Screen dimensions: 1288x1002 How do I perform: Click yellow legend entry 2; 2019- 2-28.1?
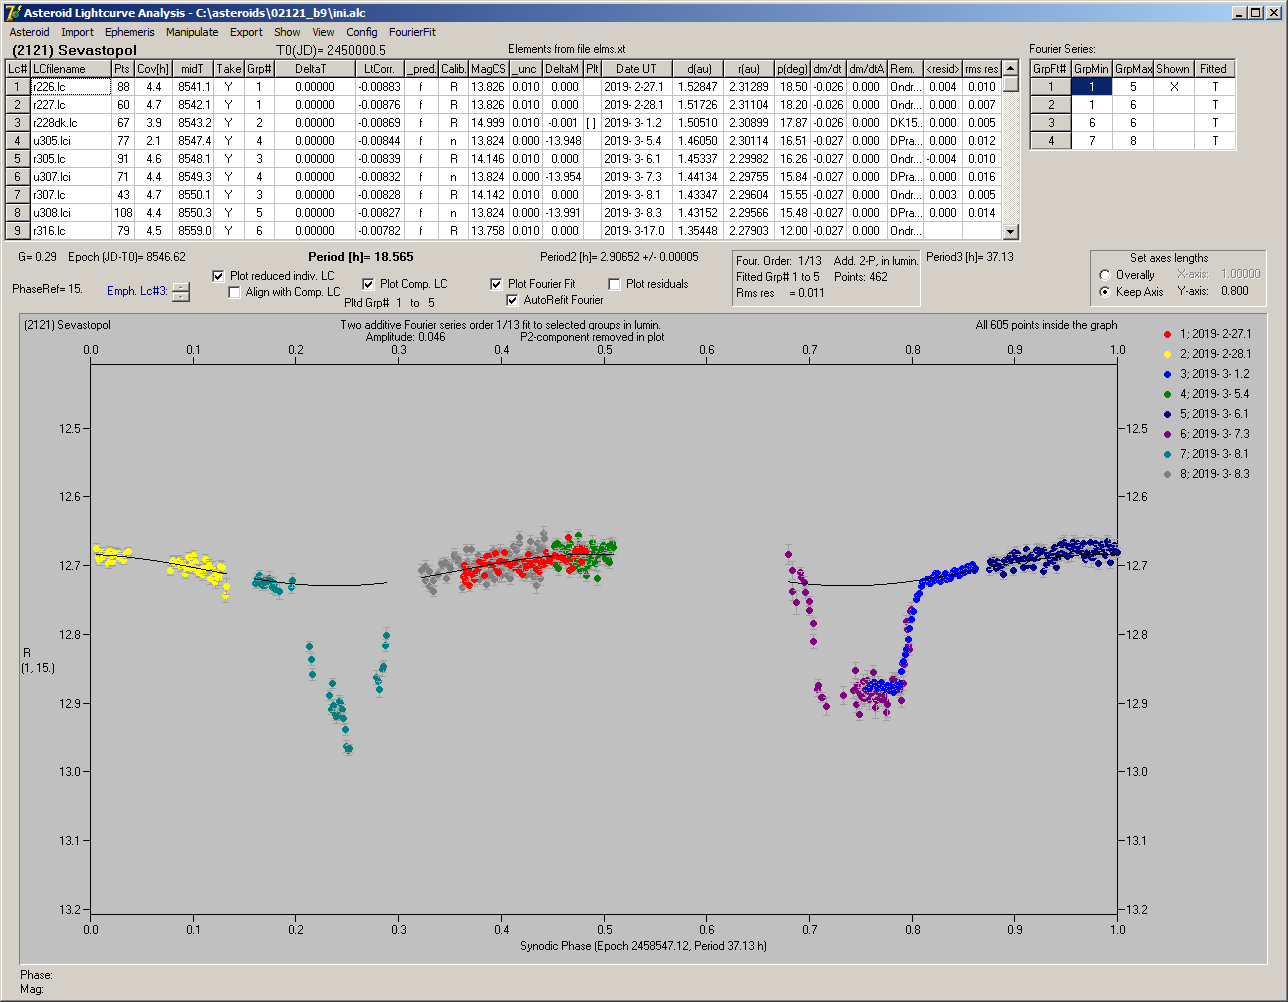point(1208,354)
